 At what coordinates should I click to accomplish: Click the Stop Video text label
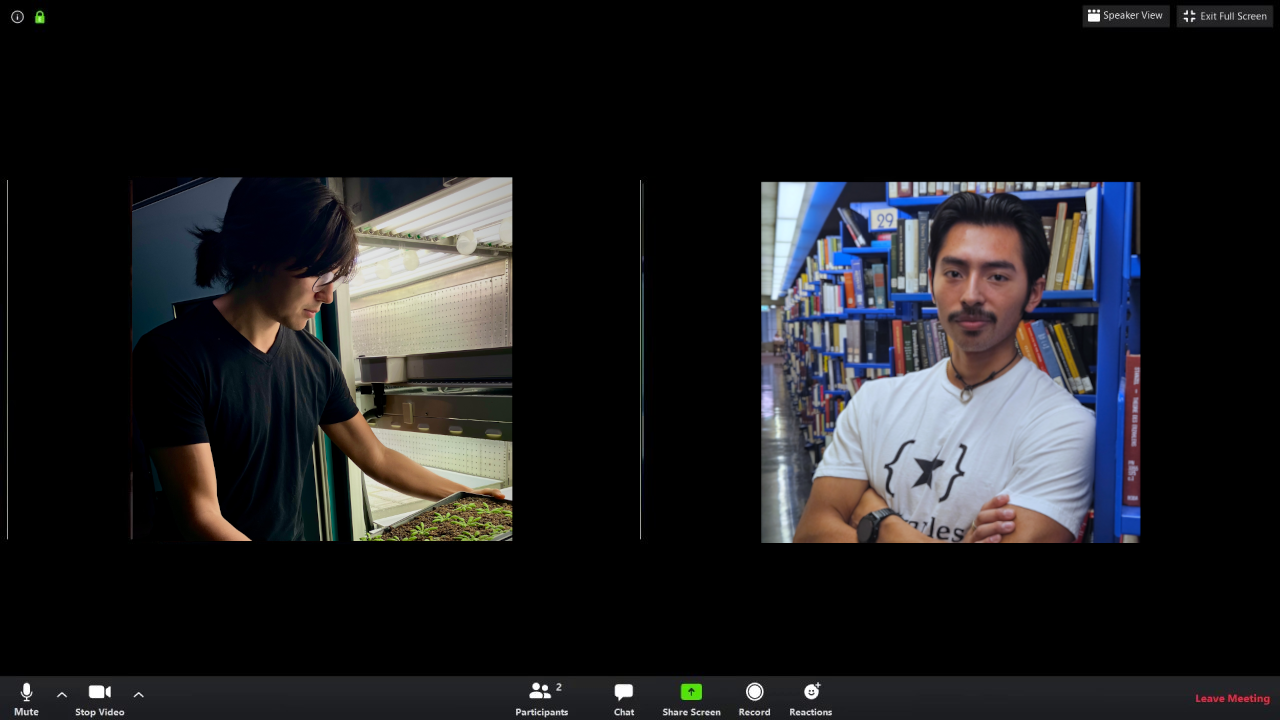(x=99, y=712)
